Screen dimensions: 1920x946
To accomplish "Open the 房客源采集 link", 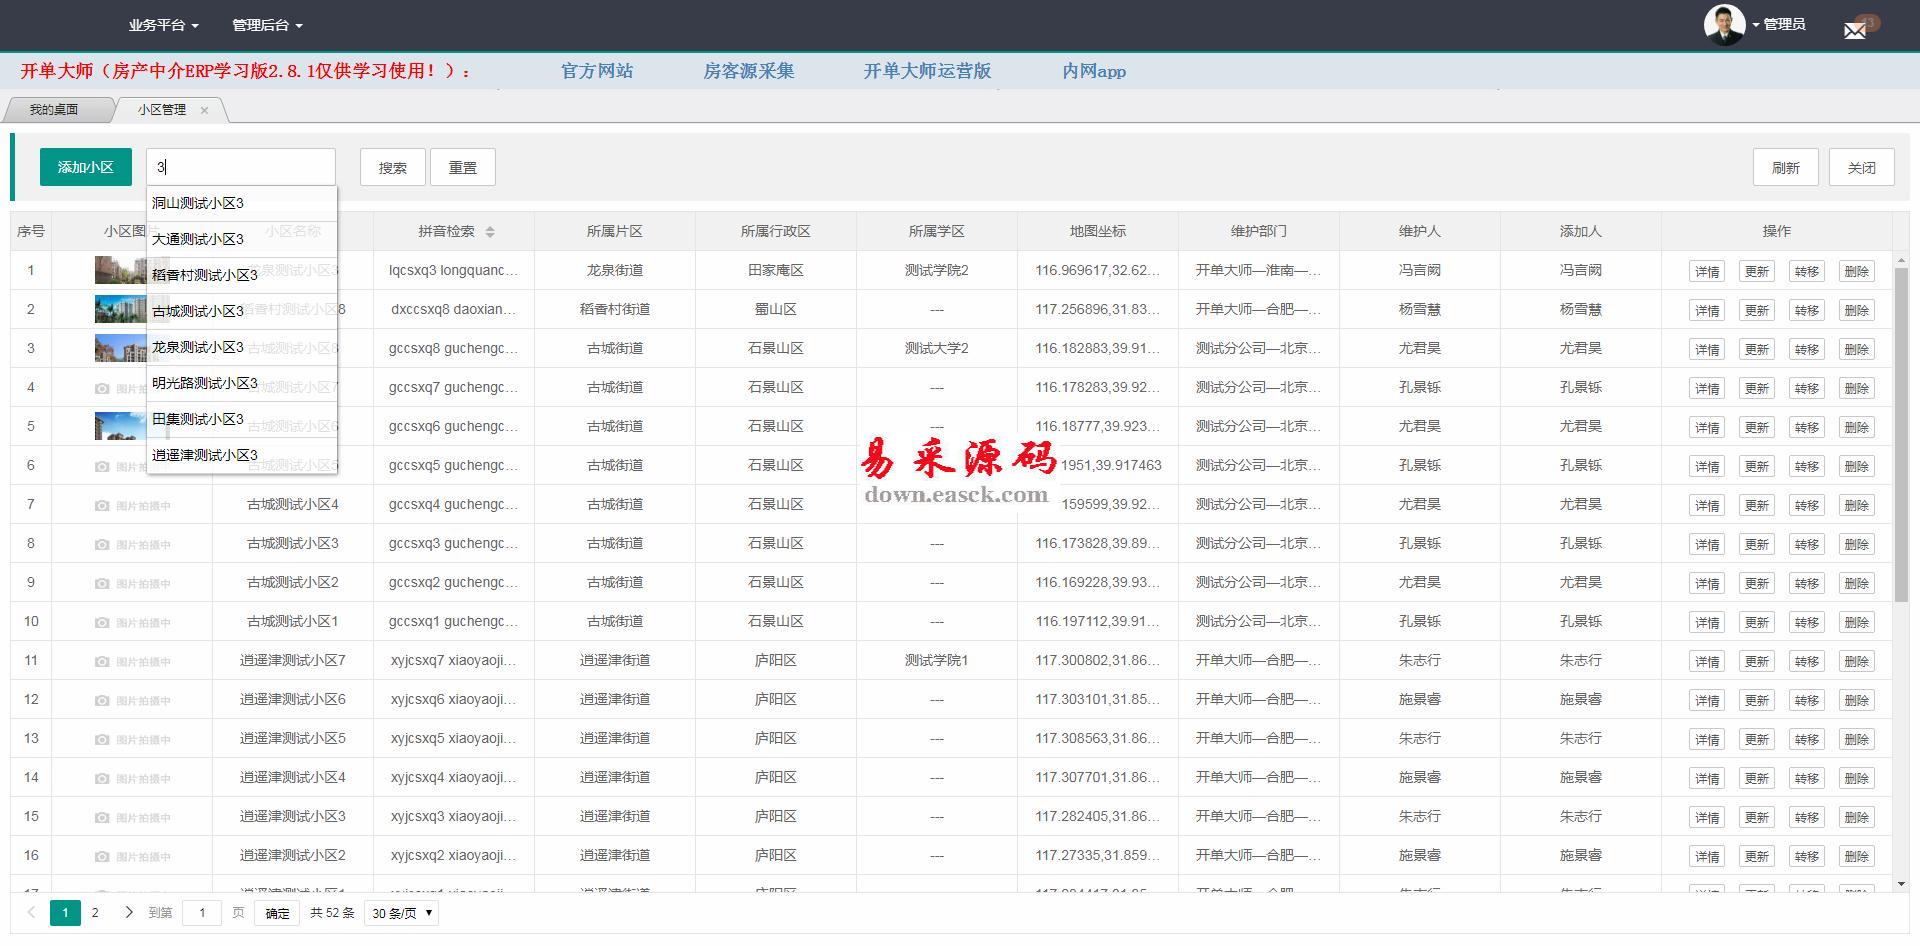I will pos(748,71).
